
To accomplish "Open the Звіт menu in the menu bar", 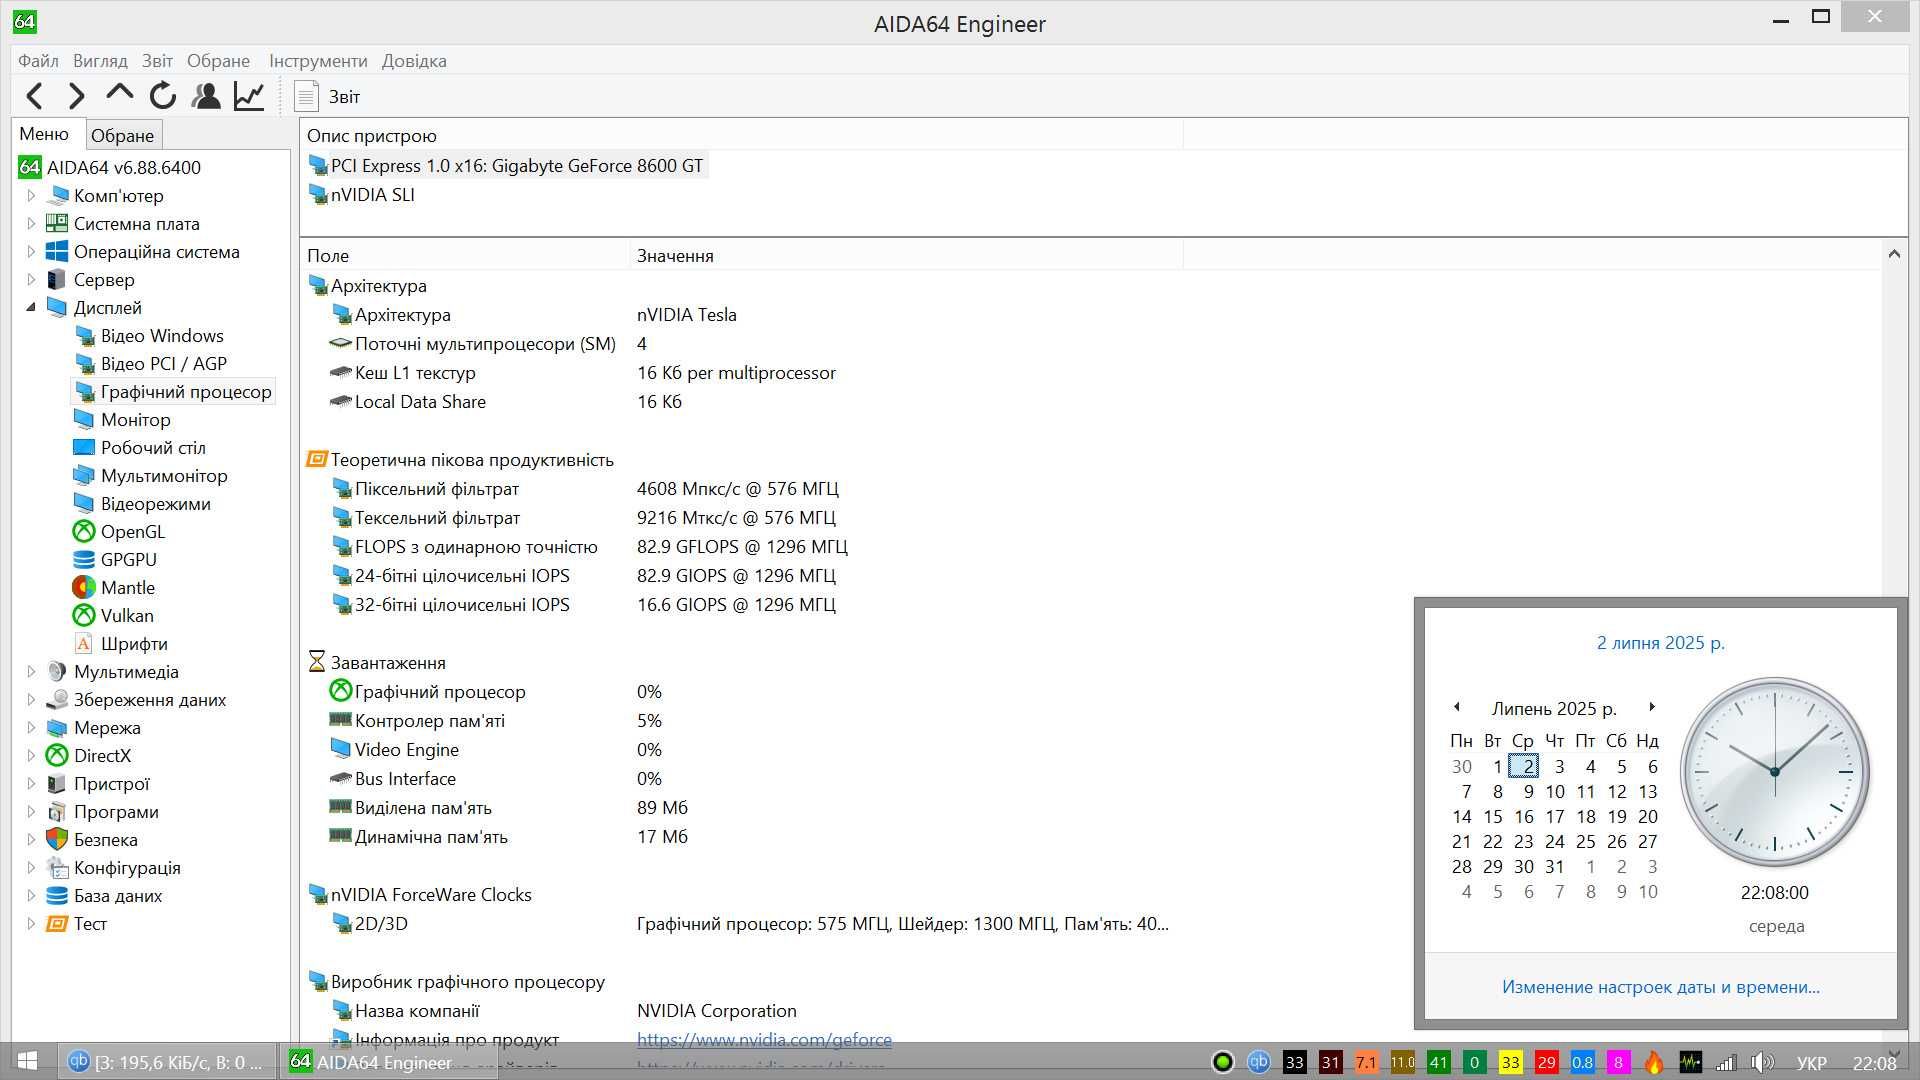I will pos(157,61).
